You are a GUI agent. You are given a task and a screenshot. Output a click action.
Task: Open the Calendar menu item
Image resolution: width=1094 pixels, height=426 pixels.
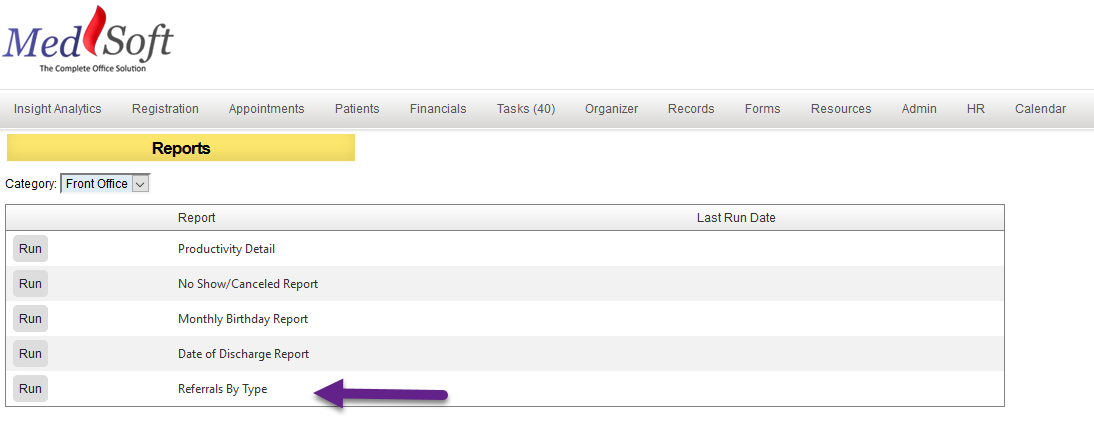click(1040, 109)
